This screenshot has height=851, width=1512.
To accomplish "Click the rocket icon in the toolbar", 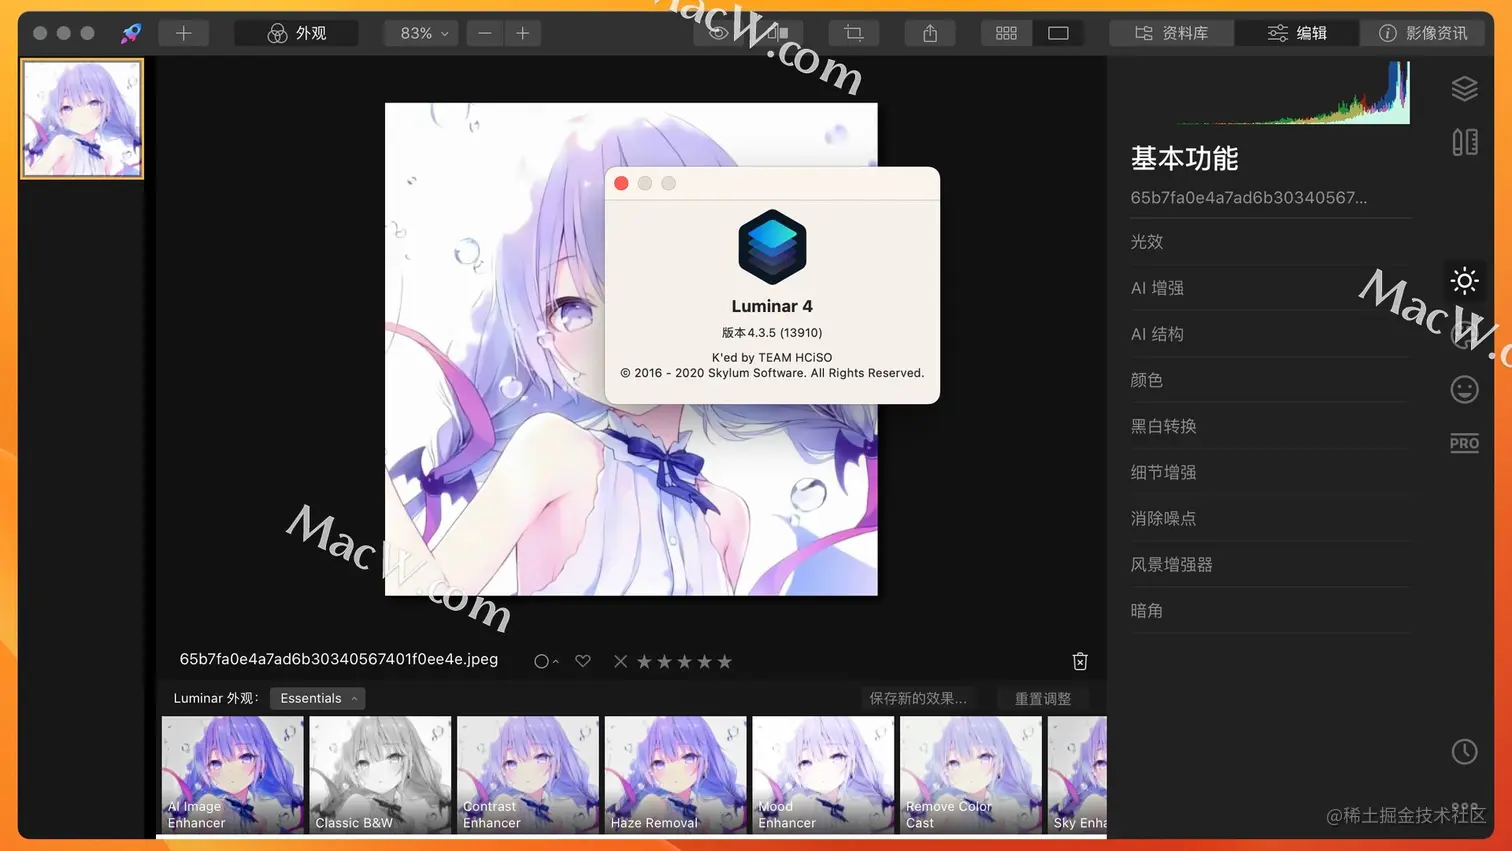I will [x=131, y=33].
